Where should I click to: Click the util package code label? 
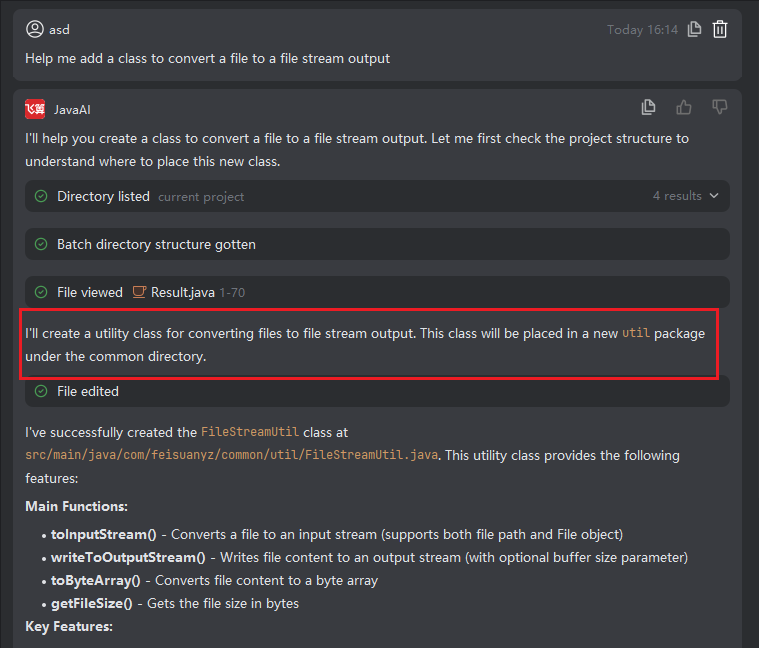[636, 333]
